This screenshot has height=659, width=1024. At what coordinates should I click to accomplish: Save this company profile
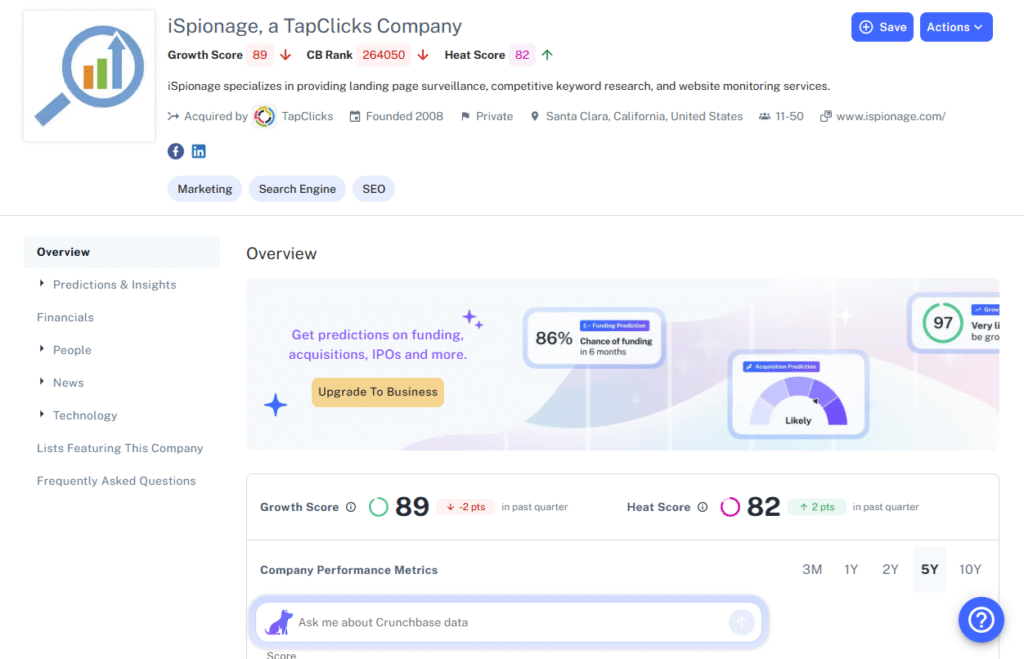[x=882, y=27]
